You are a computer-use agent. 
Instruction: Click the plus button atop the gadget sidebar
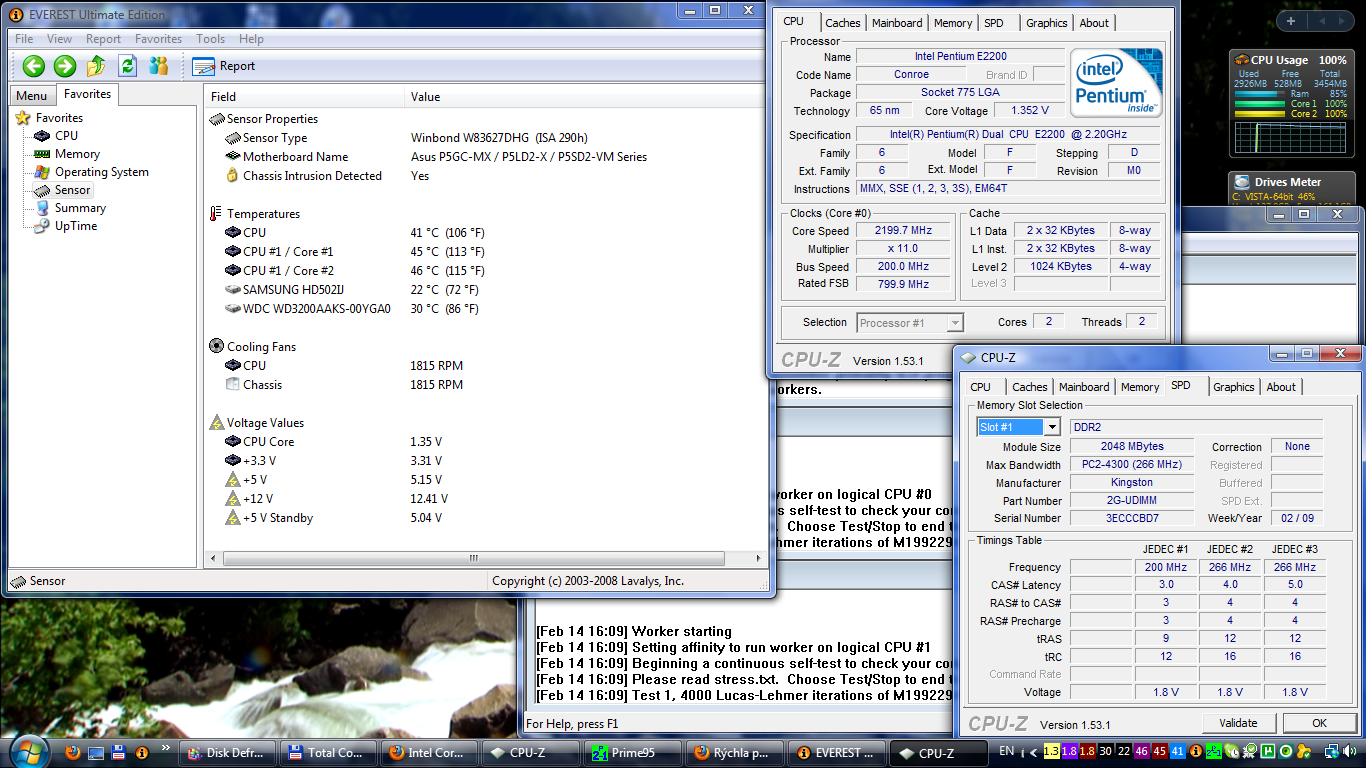(x=1291, y=21)
